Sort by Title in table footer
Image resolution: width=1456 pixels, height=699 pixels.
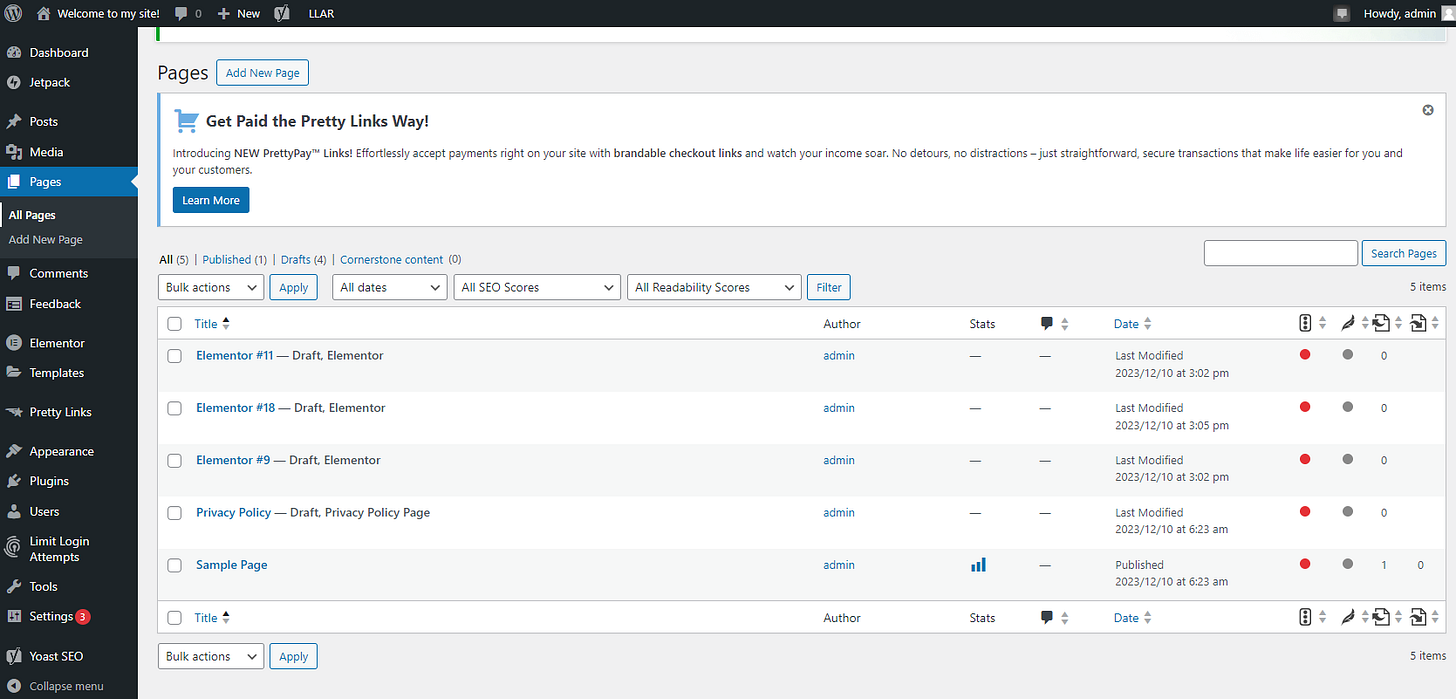coord(206,618)
